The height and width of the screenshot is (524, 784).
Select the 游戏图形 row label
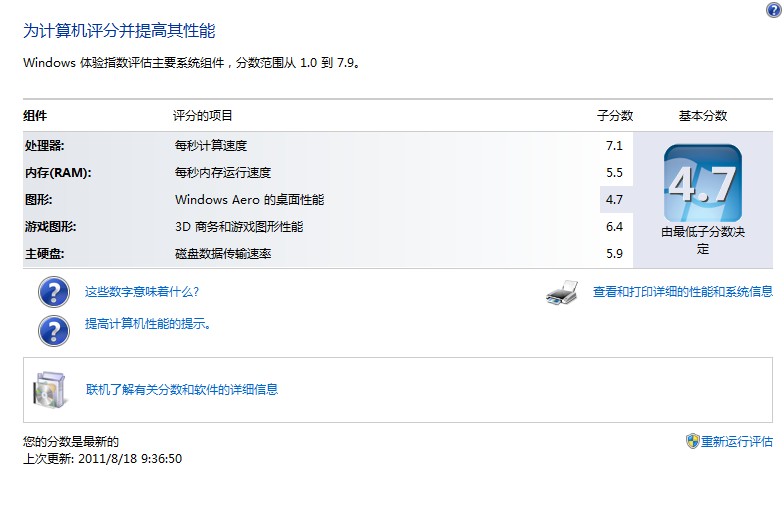(x=50, y=227)
